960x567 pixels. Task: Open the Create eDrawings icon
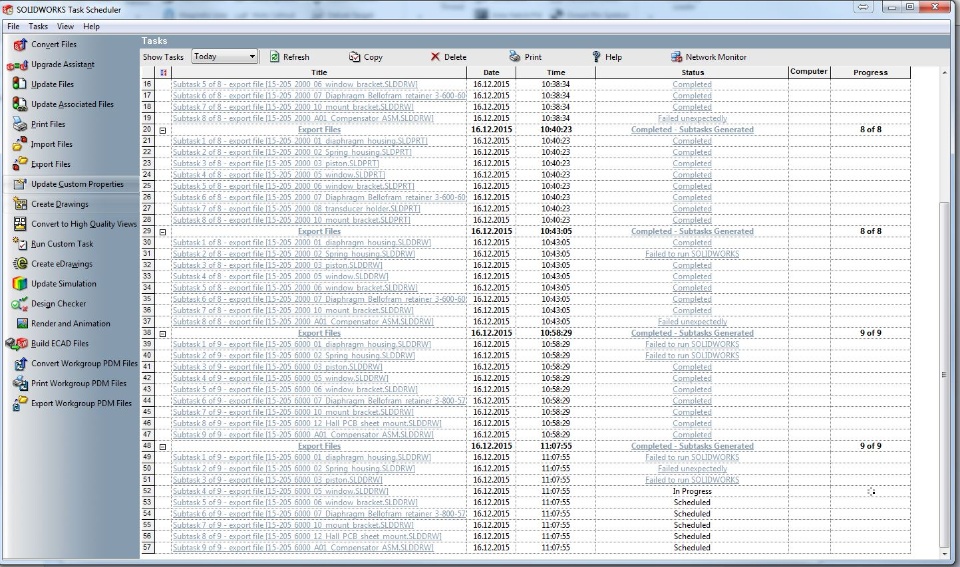(20, 264)
